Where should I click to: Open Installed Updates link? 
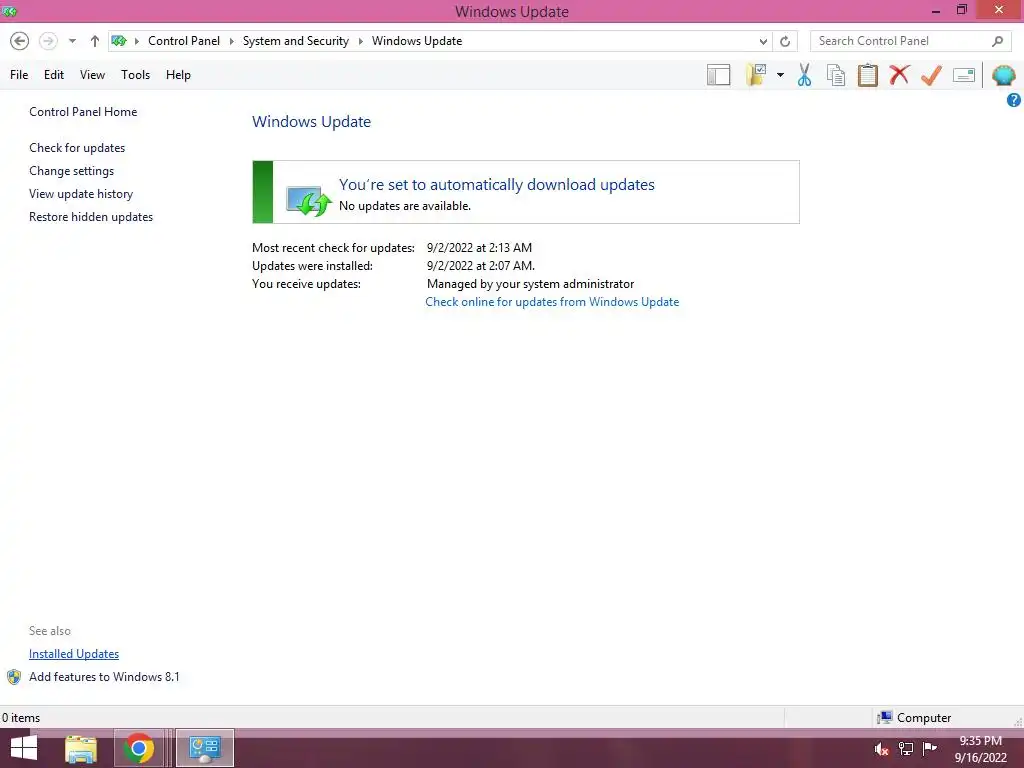pyautogui.click(x=74, y=654)
